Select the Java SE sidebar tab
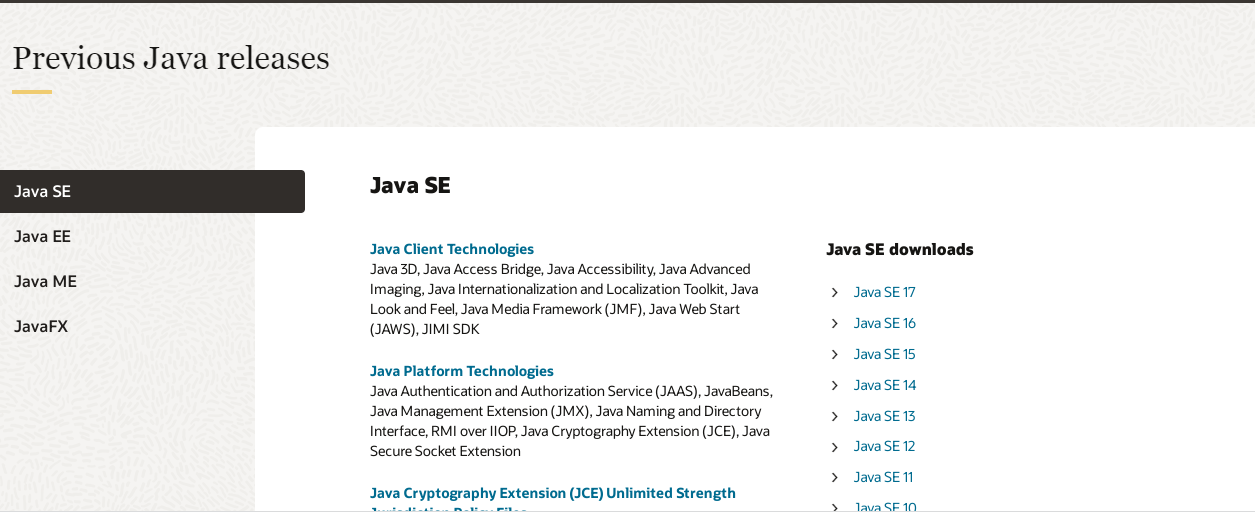Viewport: 1255px width, 517px height. tap(152, 191)
